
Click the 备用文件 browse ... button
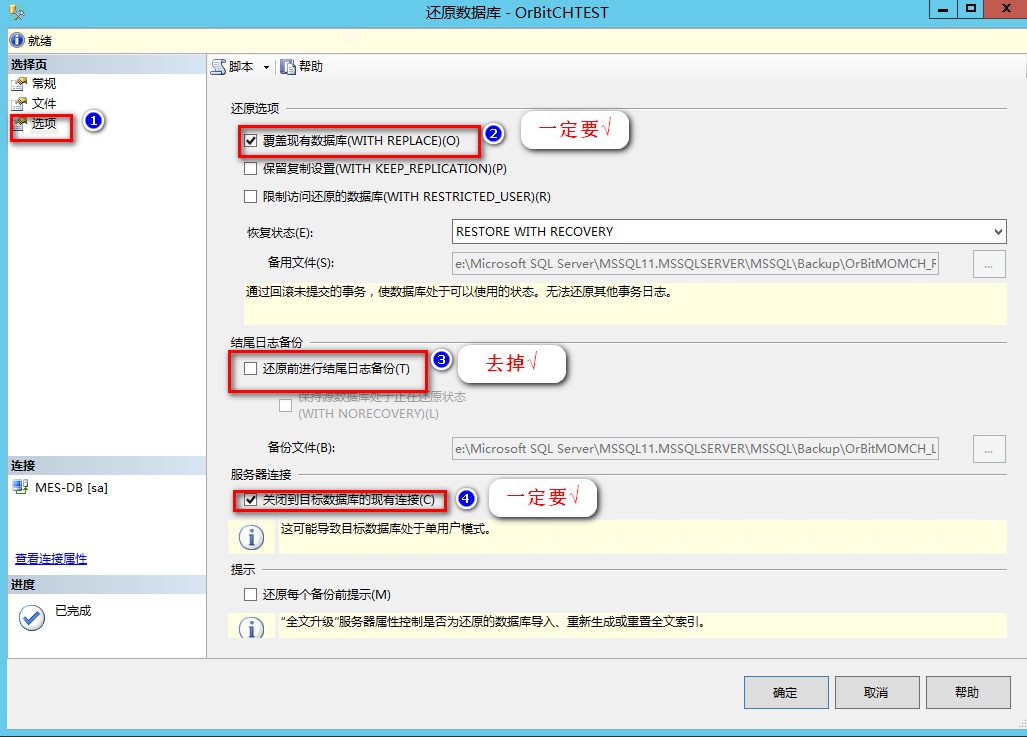click(x=988, y=263)
